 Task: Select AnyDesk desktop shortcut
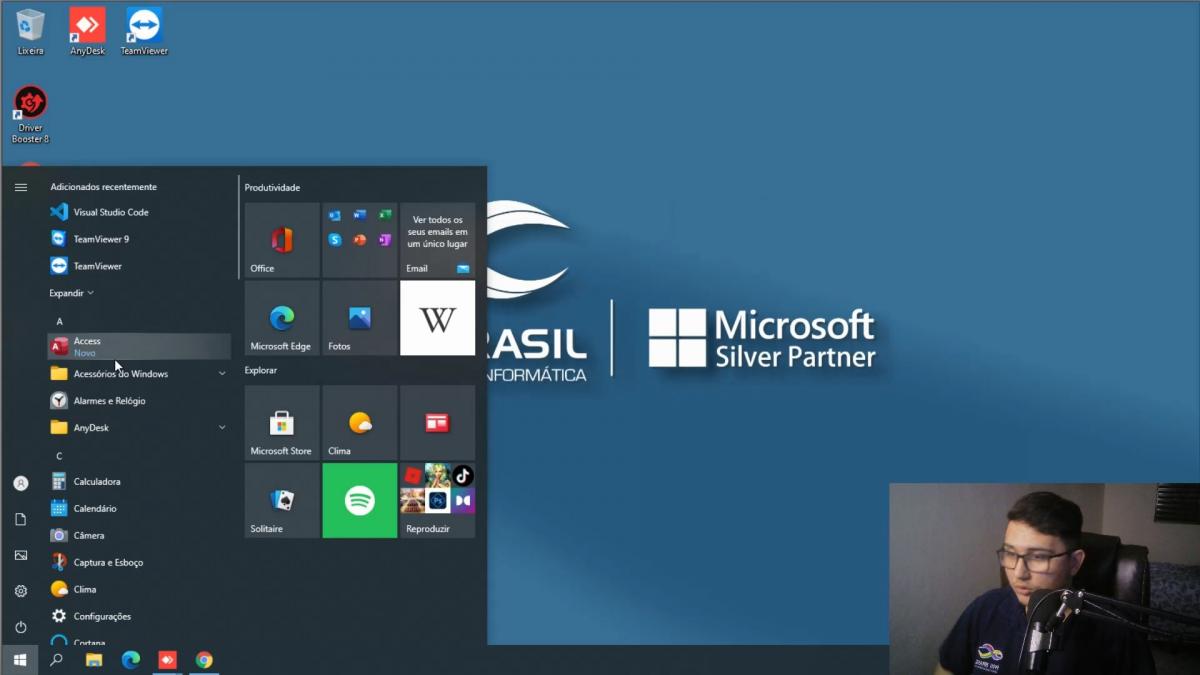[x=87, y=31]
